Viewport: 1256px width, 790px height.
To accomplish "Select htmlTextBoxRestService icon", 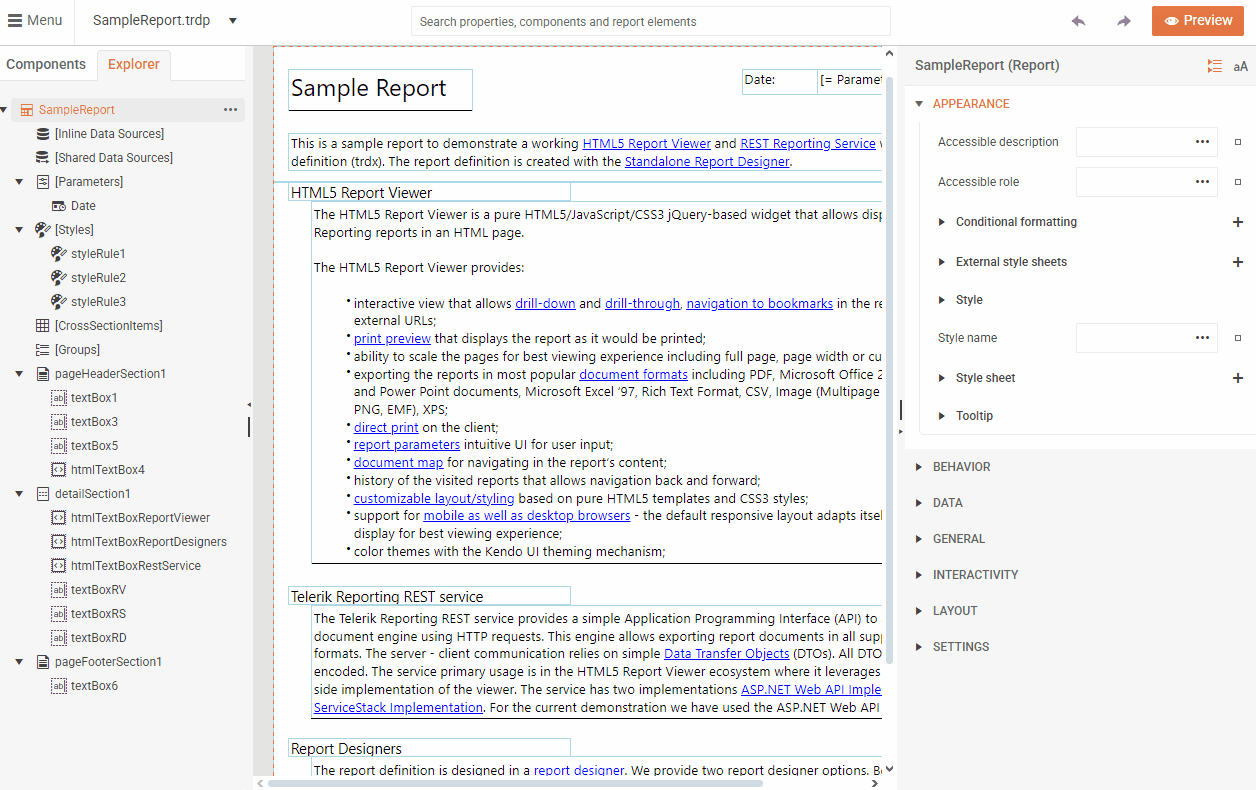I will (x=59, y=566).
